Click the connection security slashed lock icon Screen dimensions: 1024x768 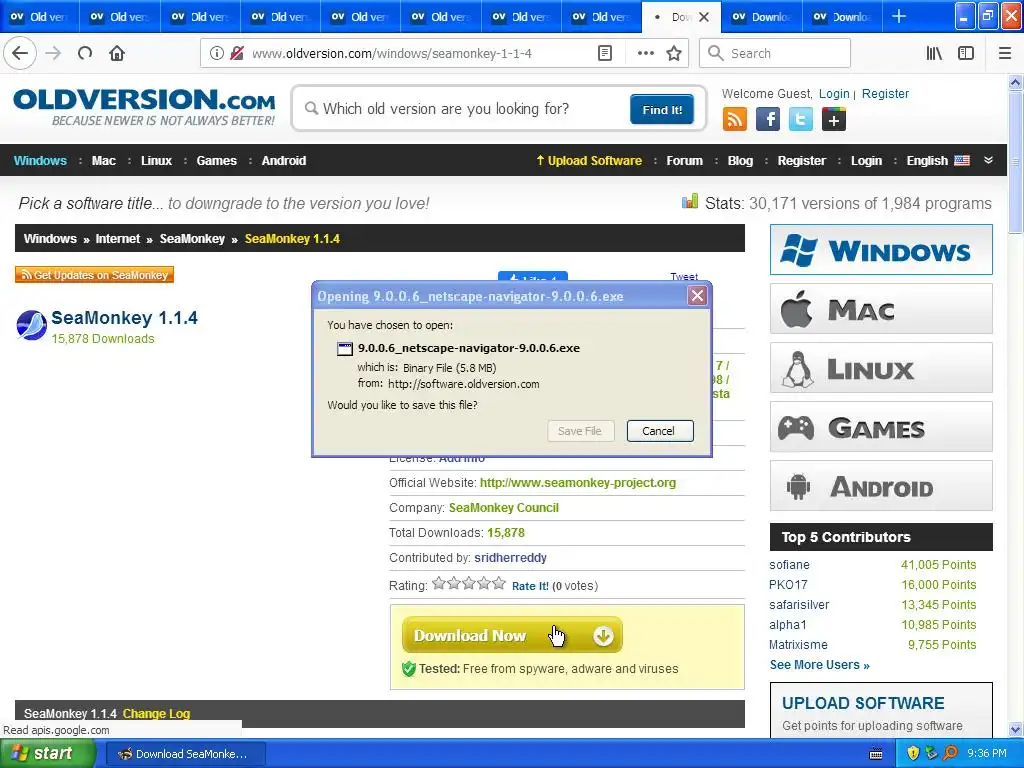coord(238,54)
